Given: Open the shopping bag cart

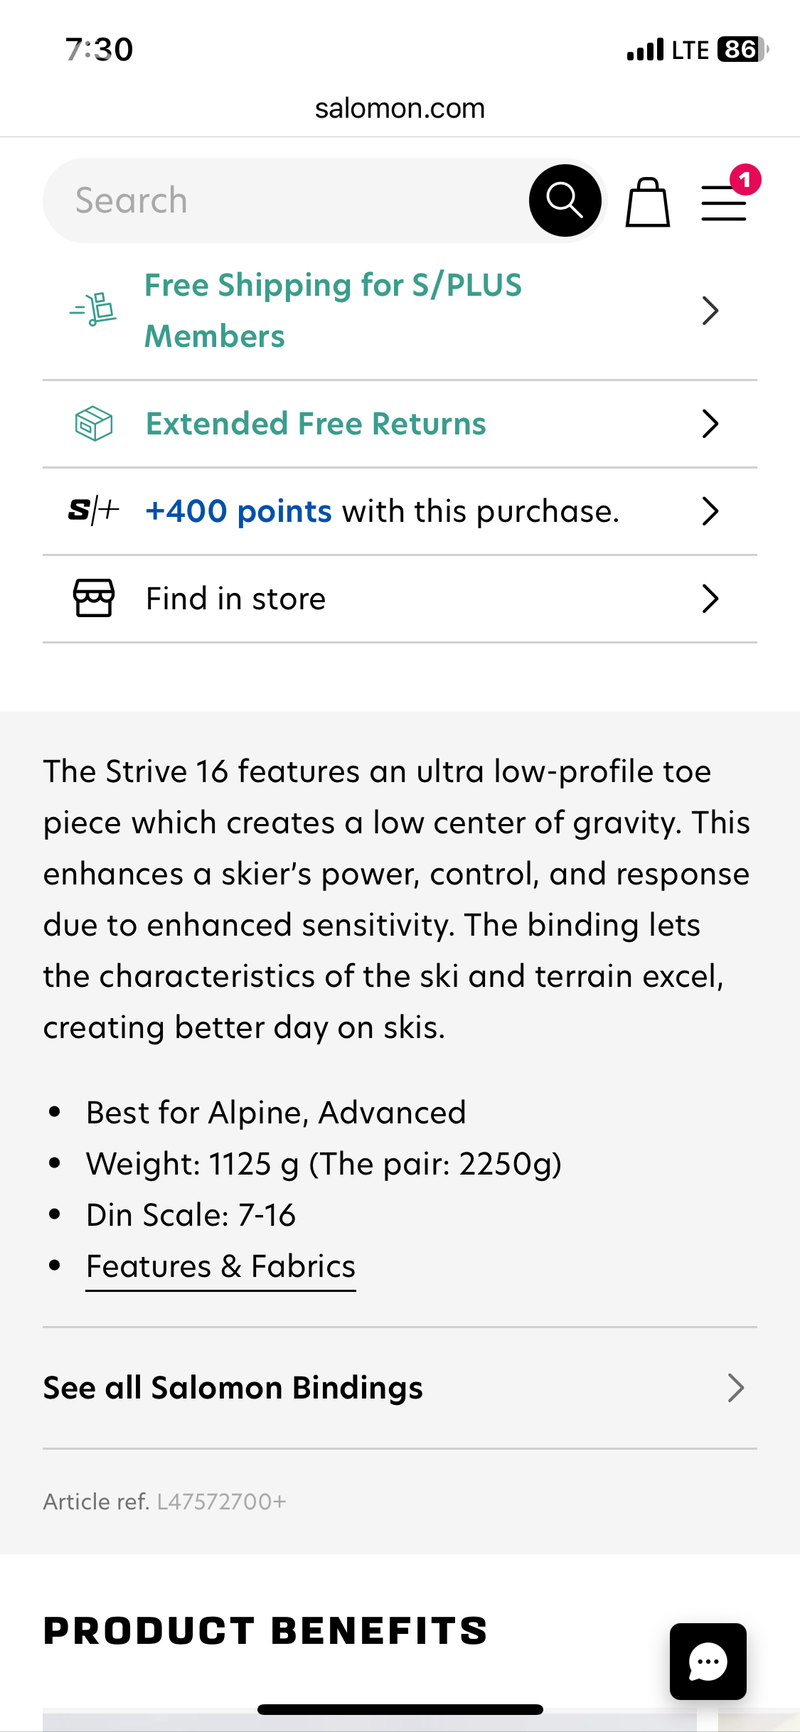Looking at the screenshot, I should coord(647,202).
